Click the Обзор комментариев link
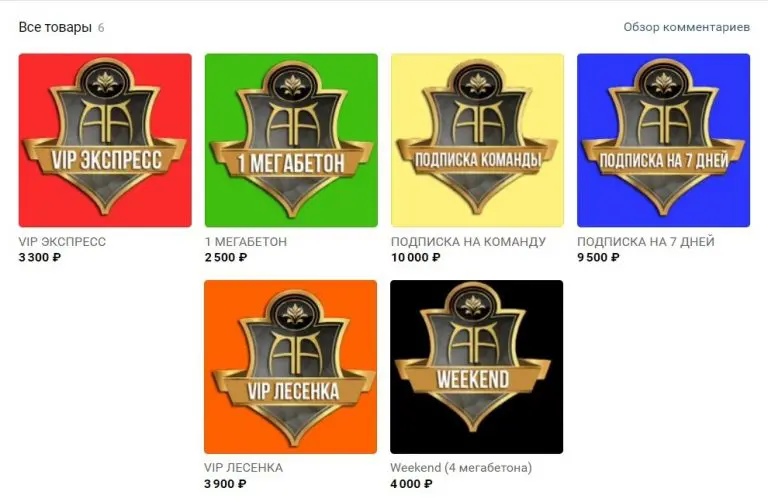This screenshot has height=502, width=768. pos(686,27)
